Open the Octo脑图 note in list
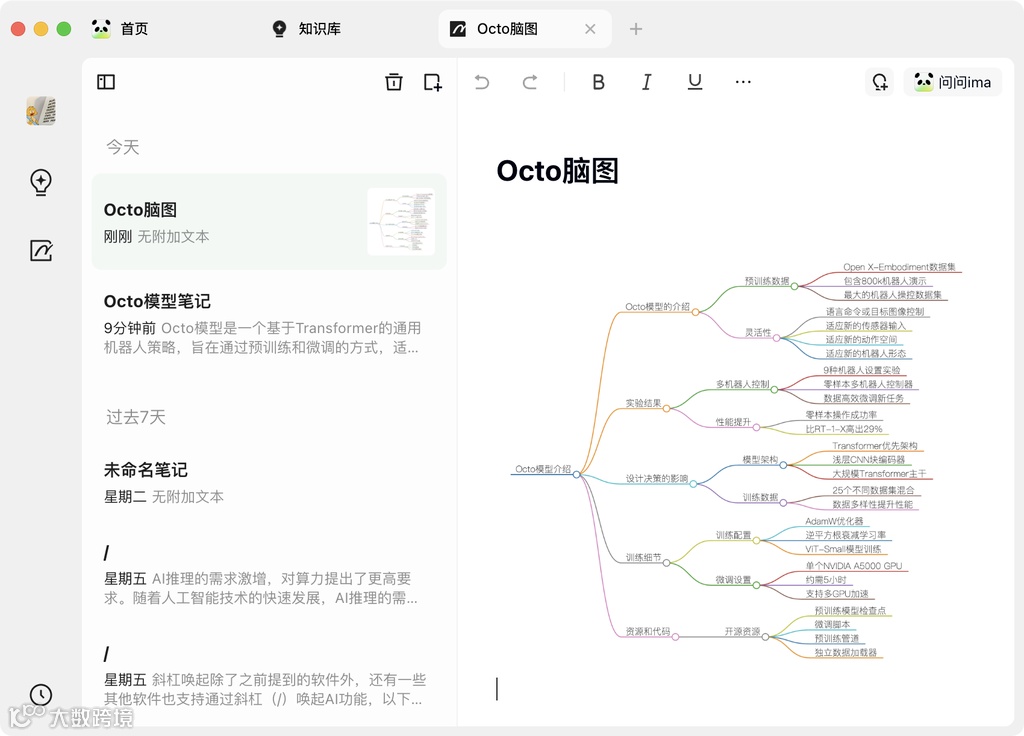The width and height of the screenshot is (1024, 736). (269, 222)
